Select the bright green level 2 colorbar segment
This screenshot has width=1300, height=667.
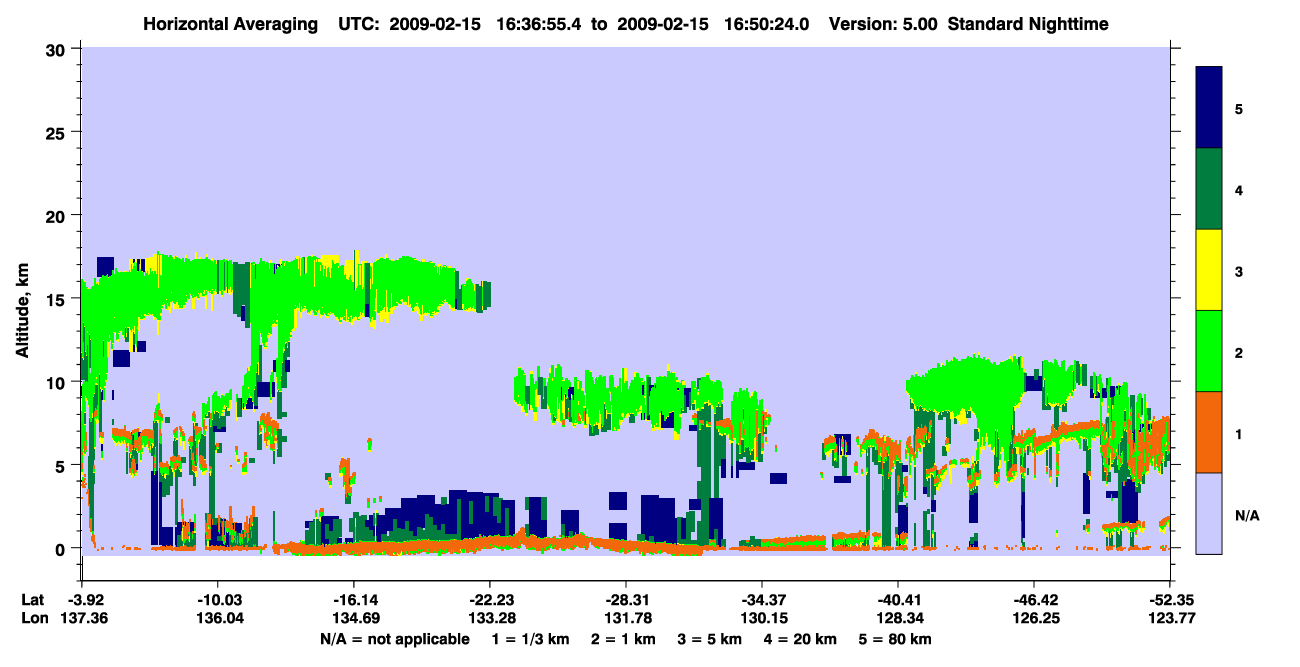click(x=1209, y=351)
